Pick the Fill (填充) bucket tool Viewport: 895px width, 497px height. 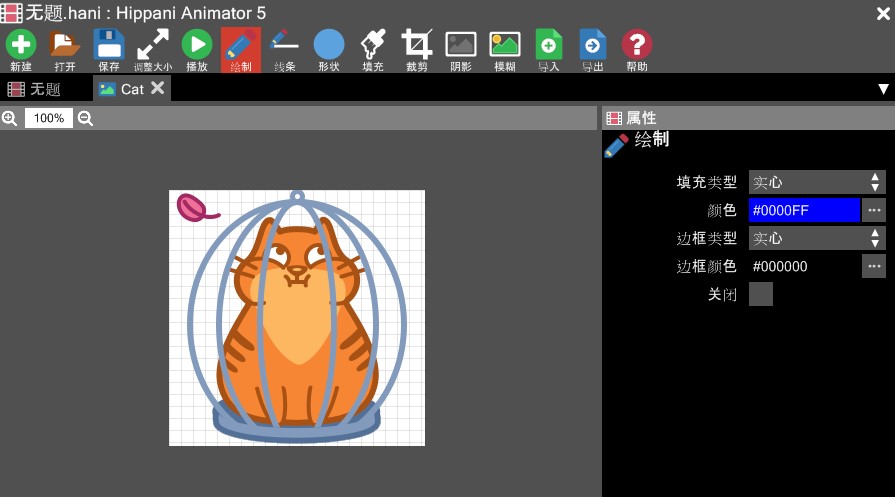click(373, 49)
